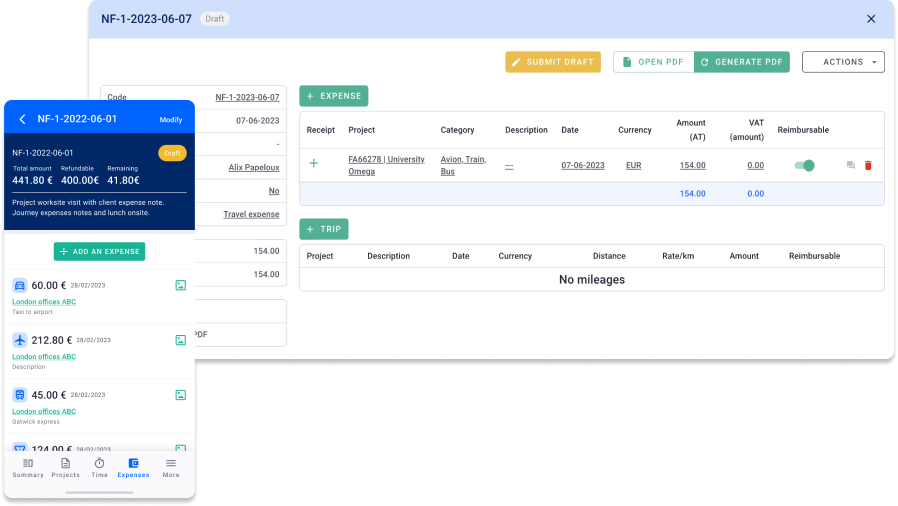Screen dimensions: 898x506
Task: Open London offices ABC link under 45.00 €
Action: pos(44,412)
